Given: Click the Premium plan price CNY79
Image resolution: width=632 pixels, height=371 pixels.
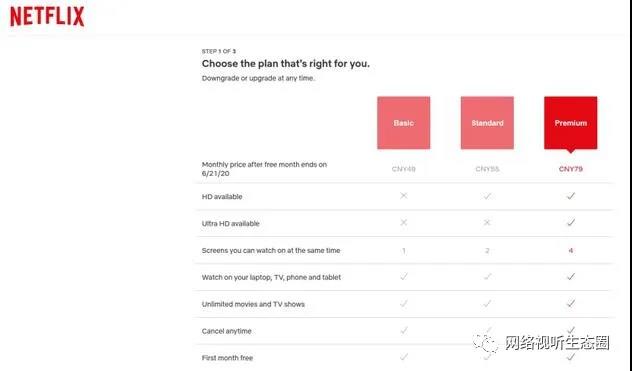Looking at the screenshot, I should pyautogui.click(x=570, y=169).
